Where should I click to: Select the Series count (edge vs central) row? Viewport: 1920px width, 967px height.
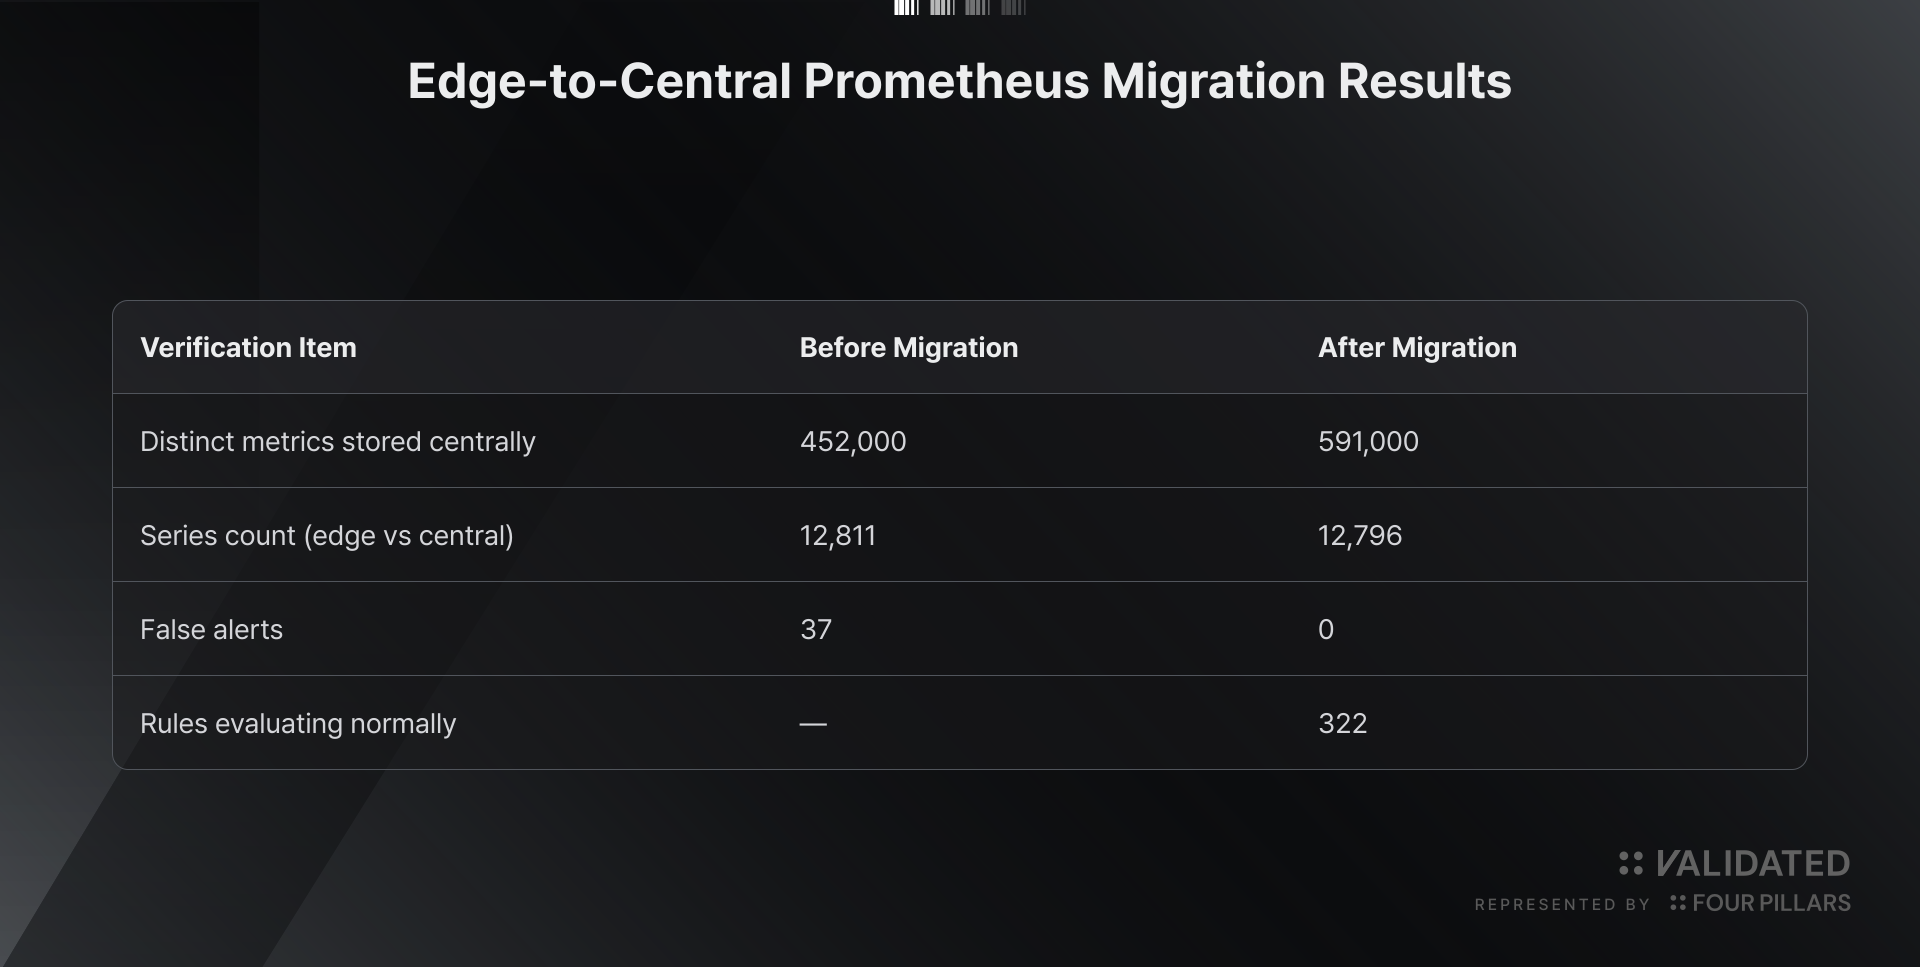(960, 535)
